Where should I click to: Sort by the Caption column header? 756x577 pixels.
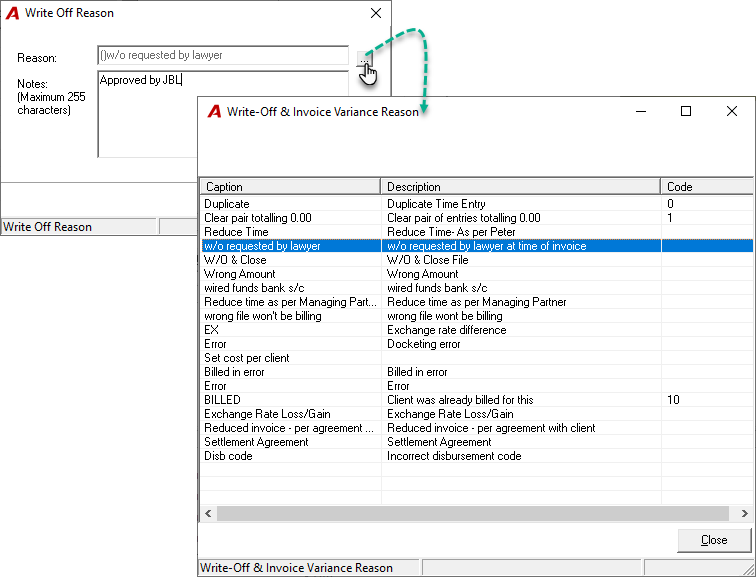pyautogui.click(x=290, y=187)
